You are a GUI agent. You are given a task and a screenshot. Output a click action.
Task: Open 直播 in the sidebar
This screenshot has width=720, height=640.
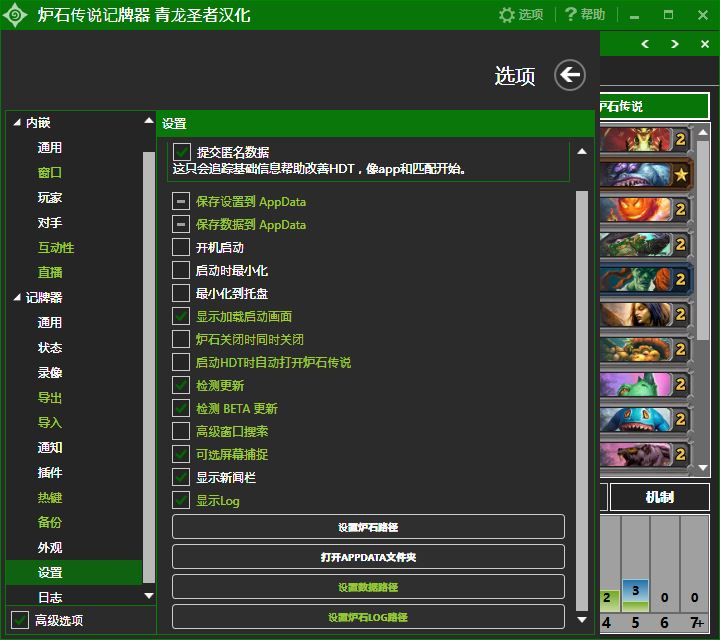[x=50, y=273]
